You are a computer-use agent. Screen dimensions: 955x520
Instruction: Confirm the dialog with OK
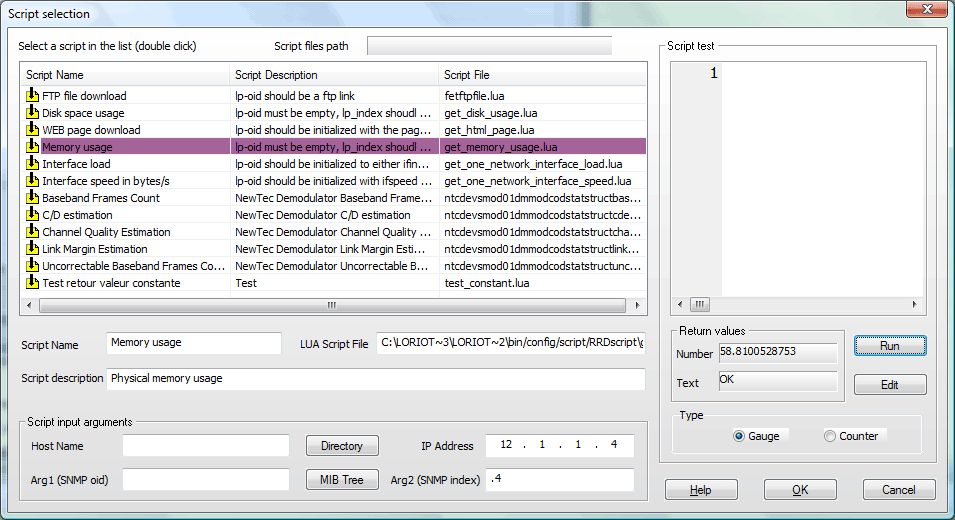pyautogui.click(x=800, y=490)
